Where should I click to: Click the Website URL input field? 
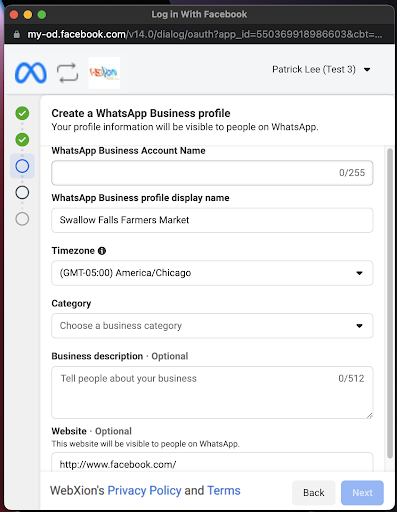click(x=212, y=462)
